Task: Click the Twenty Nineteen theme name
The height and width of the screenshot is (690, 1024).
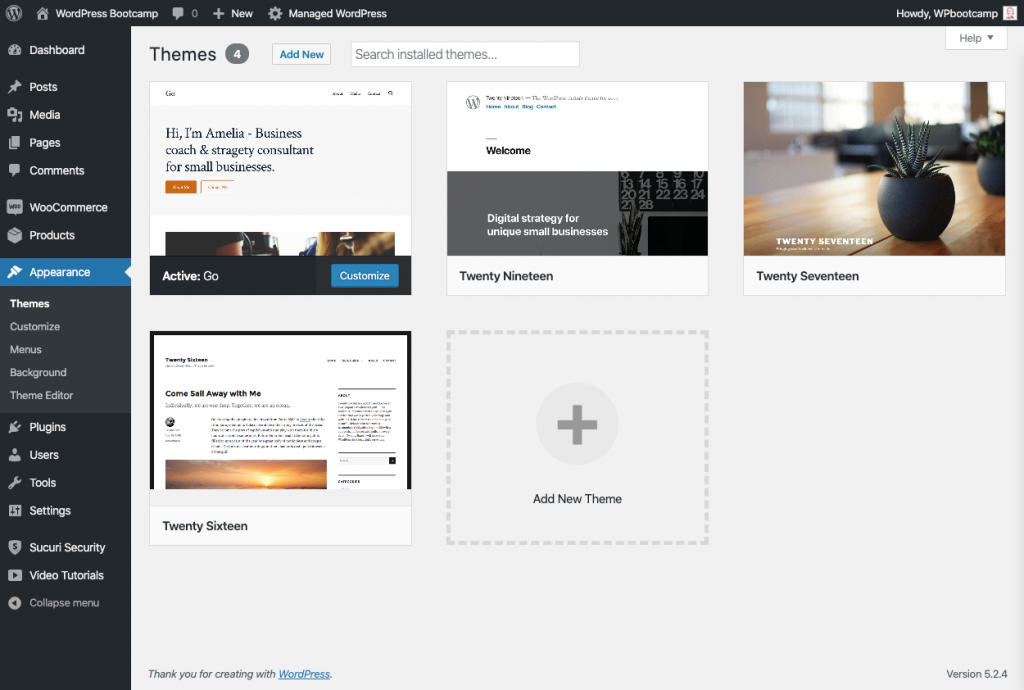Action: click(x=506, y=276)
